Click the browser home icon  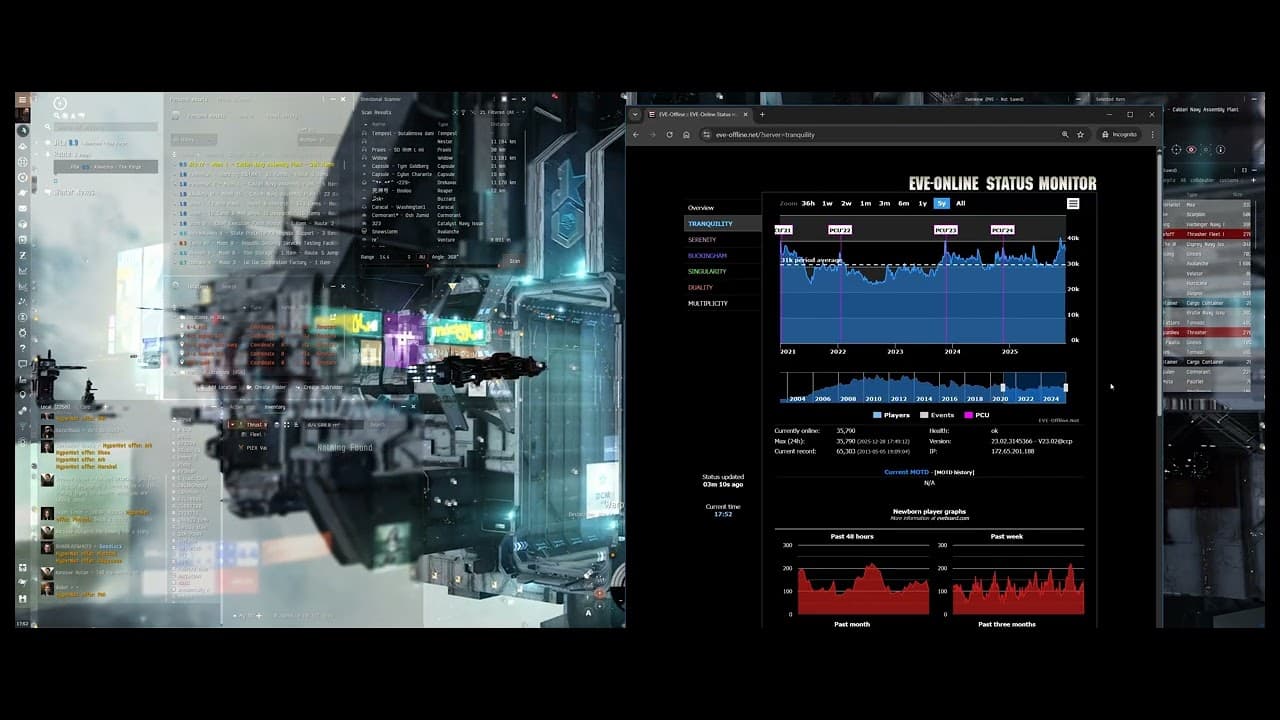click(686, 134)
